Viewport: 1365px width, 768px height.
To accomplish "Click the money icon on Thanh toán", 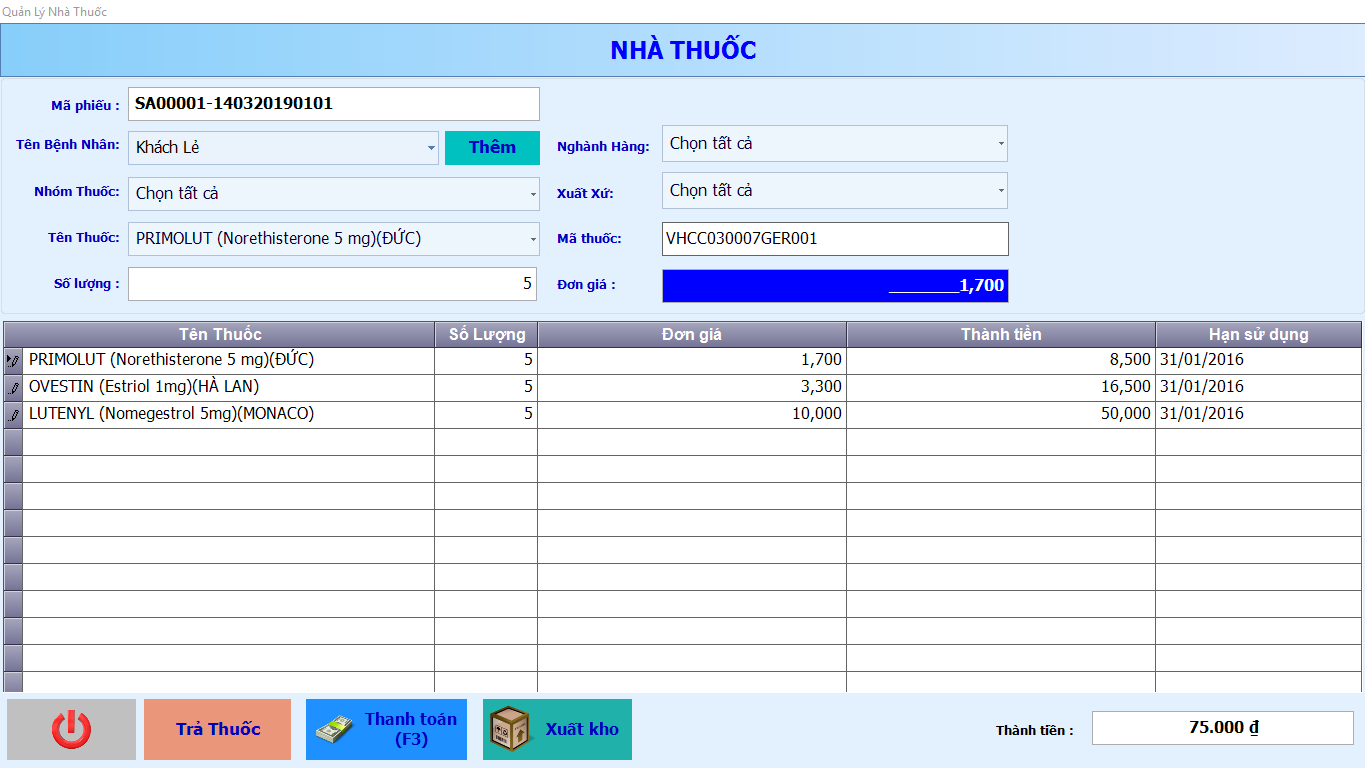I will click(334, 729).
